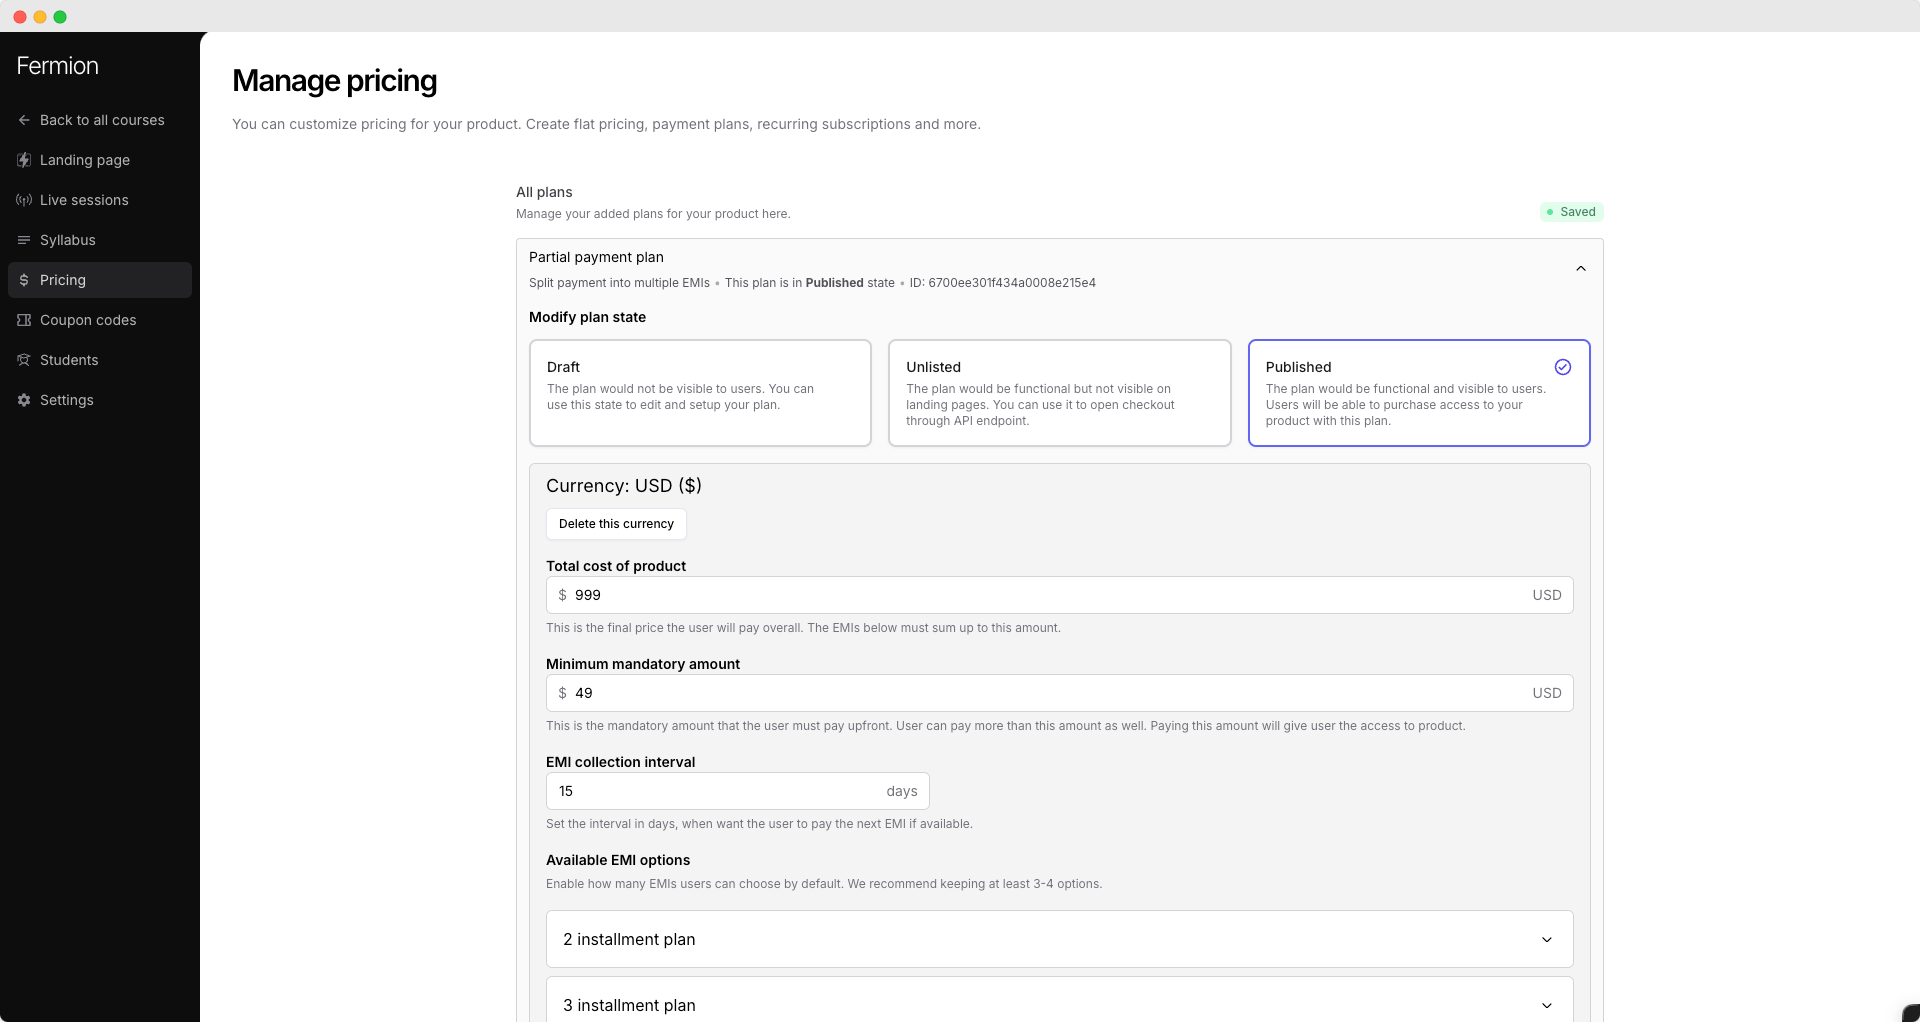Open the Fermion home header
The height and width of the screenshot is (1022, 1920).
57,65
